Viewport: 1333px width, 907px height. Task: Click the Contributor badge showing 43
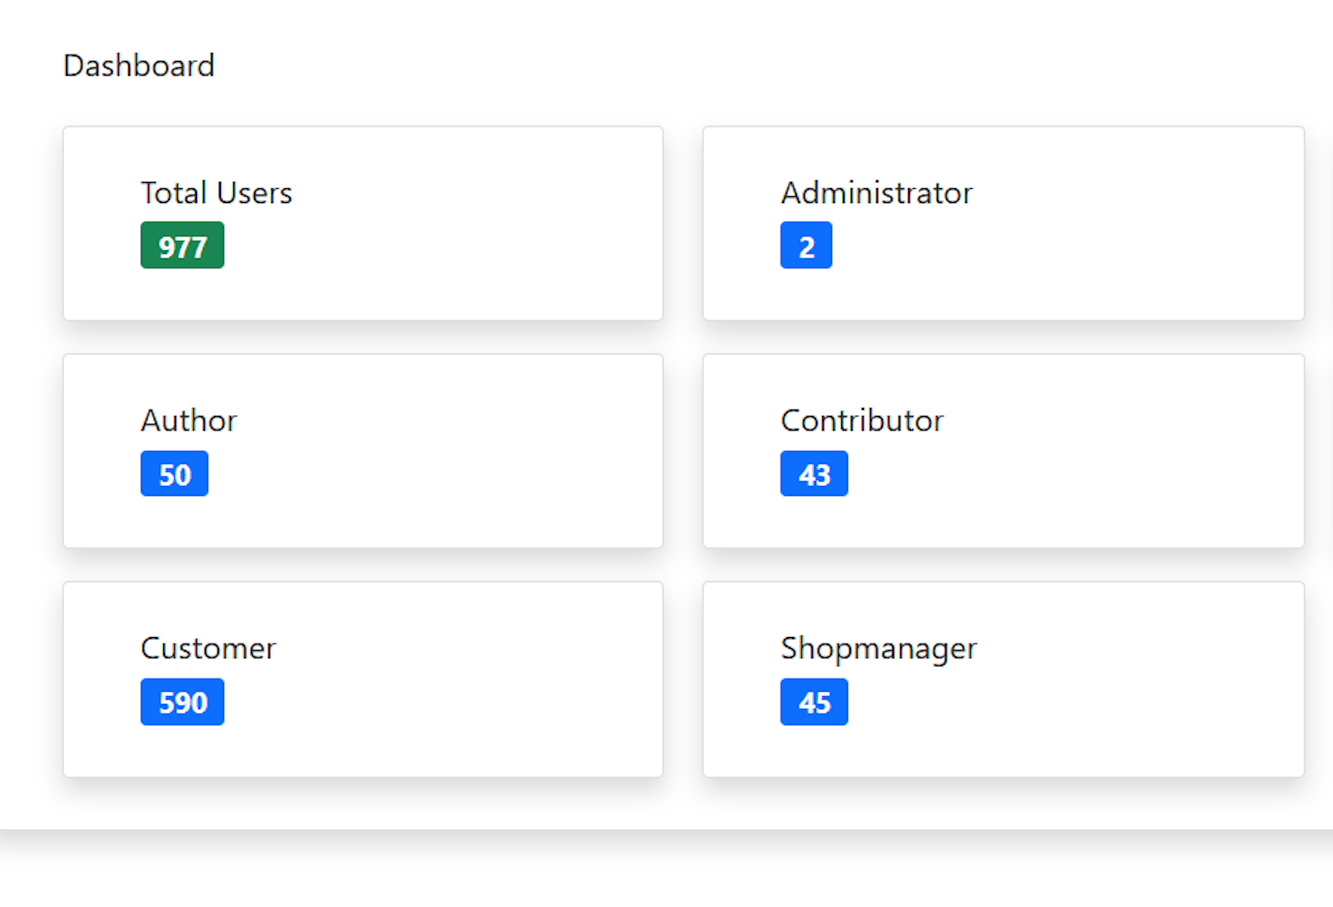pos(814,473)
